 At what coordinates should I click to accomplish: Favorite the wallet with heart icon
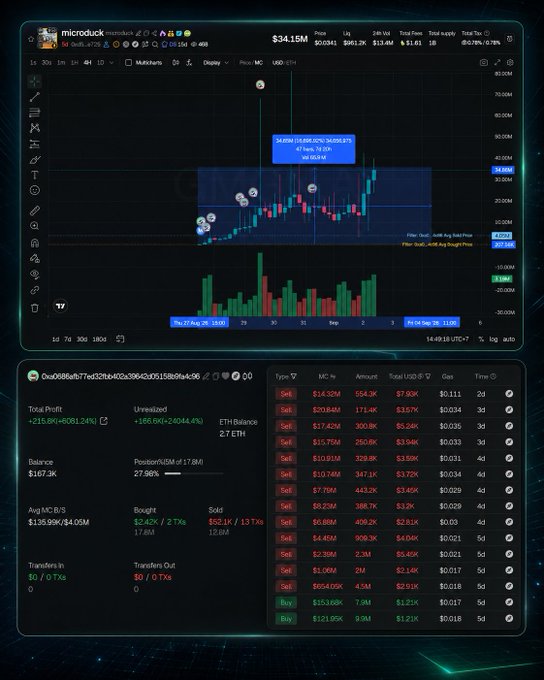click(x=225, y=376)
